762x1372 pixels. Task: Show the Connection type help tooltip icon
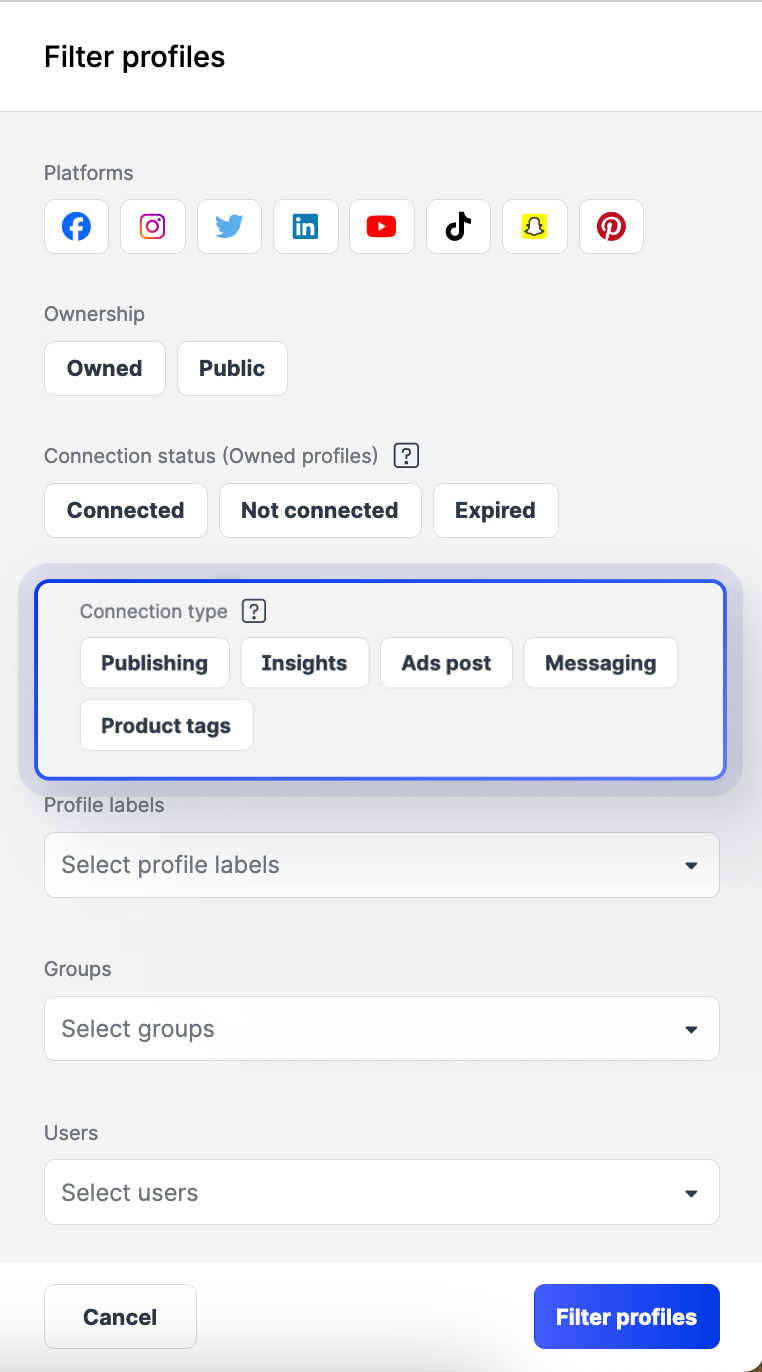click(255, 611)
